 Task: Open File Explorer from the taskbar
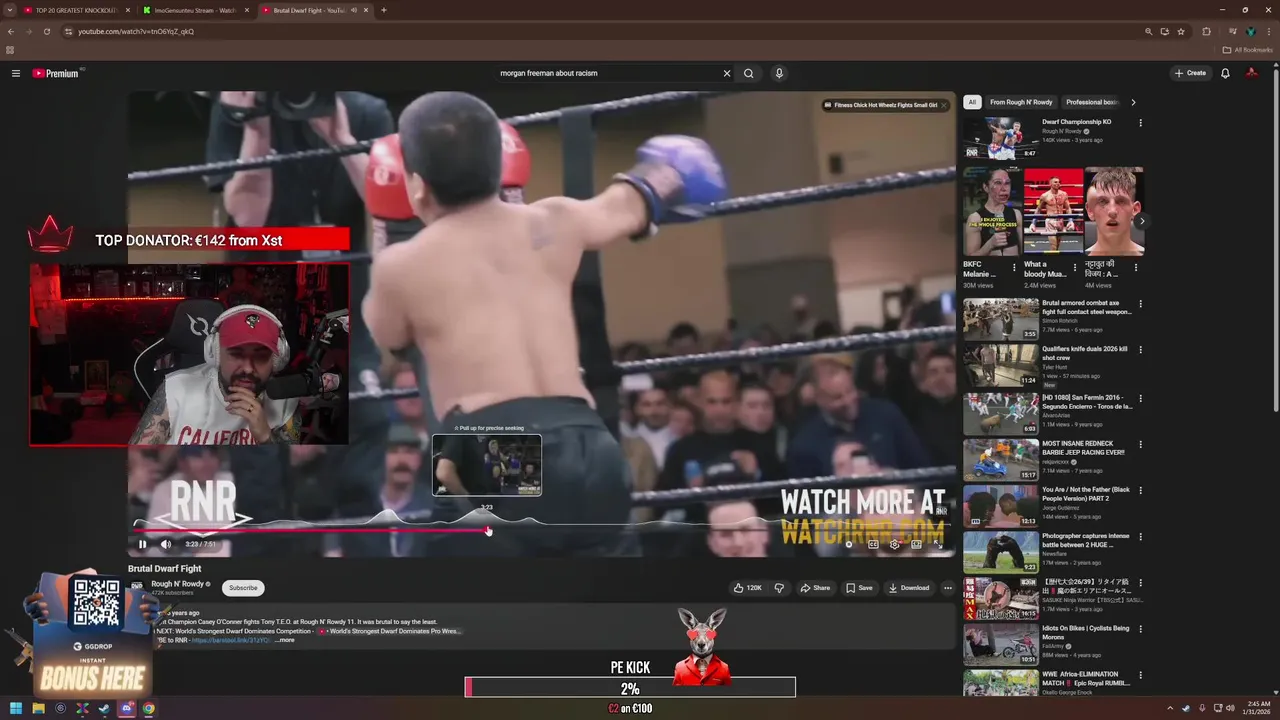pos(39,708)
